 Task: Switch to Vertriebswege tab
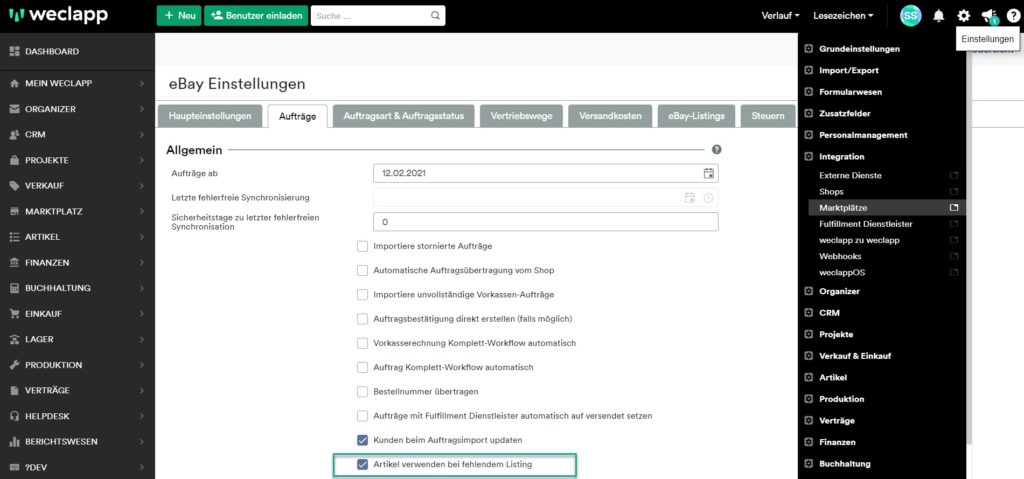pos(521,116)
